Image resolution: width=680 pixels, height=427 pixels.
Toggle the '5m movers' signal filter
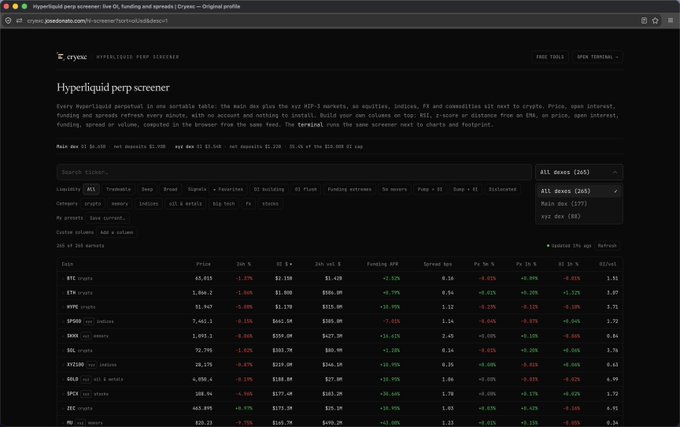tap(395, 189)
